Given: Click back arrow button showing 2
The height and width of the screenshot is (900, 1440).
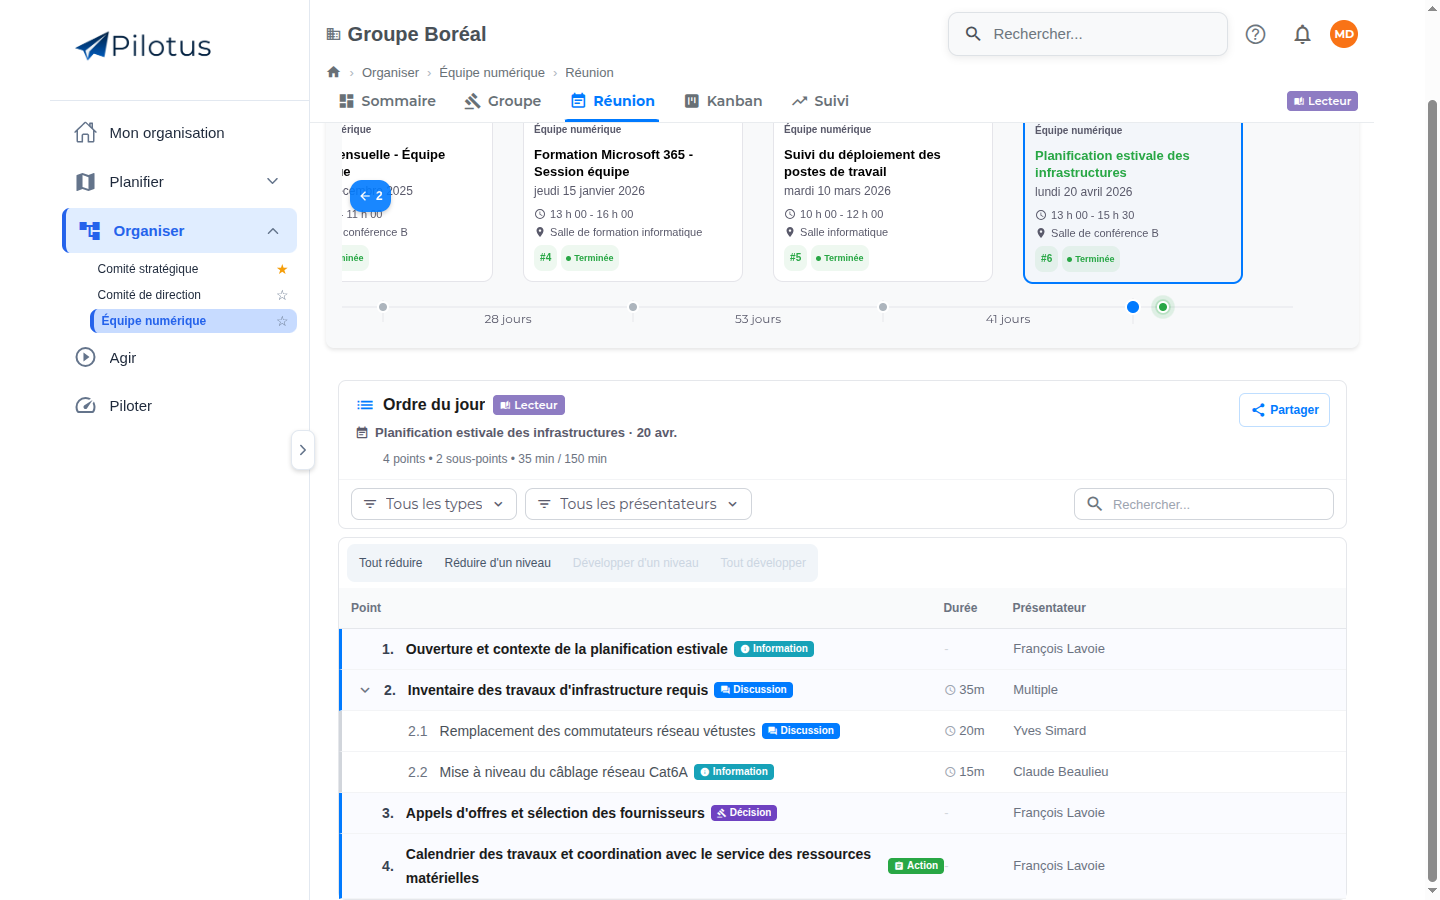Looking at the screenshot, I should [371, 196].
